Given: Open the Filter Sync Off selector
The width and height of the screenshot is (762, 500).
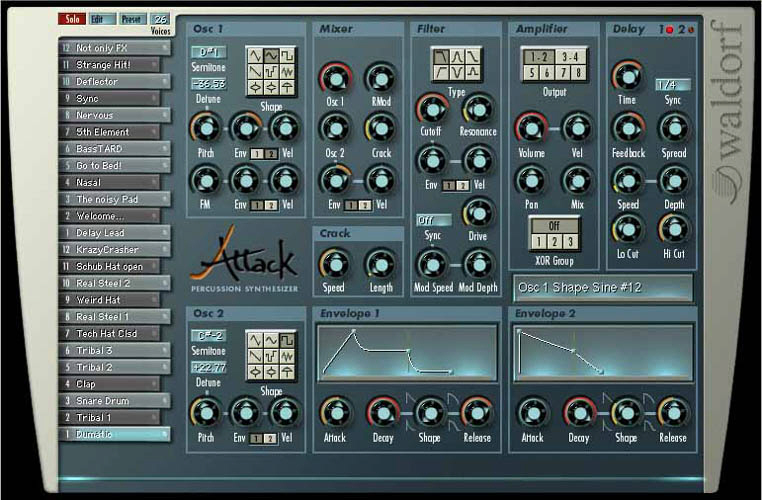Looking at the screenshot, I should coord(433,219).
